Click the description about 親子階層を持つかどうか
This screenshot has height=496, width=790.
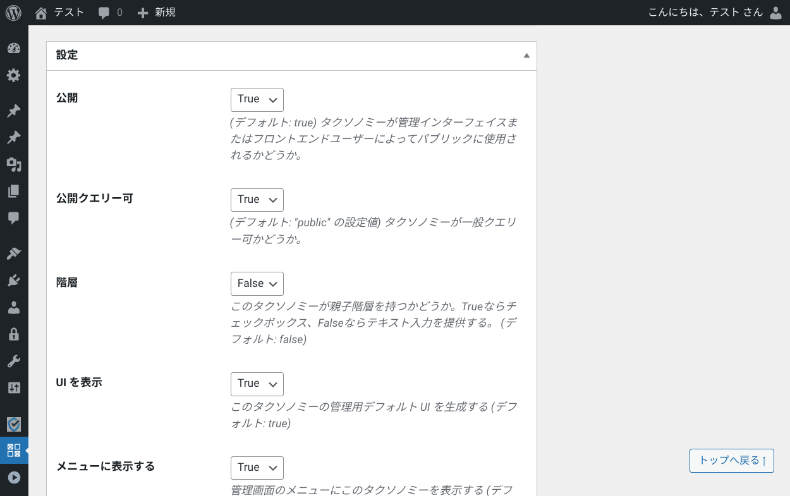point(373,323)
